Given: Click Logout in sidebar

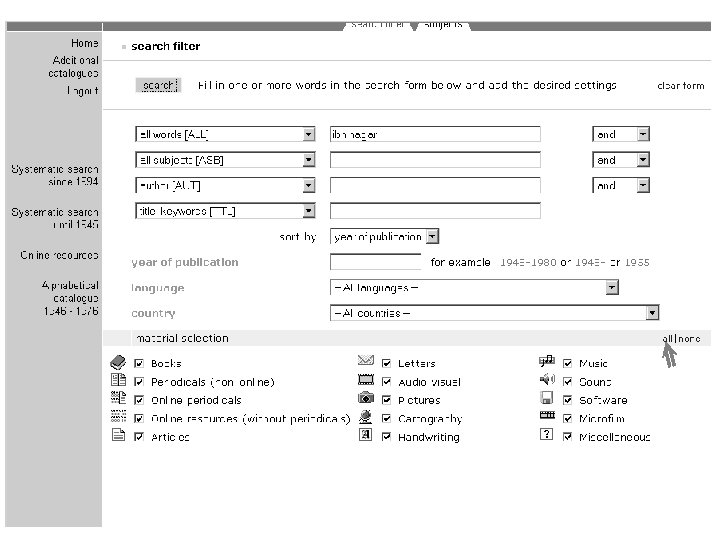Looking at the screenshot, I should [82, 91].
